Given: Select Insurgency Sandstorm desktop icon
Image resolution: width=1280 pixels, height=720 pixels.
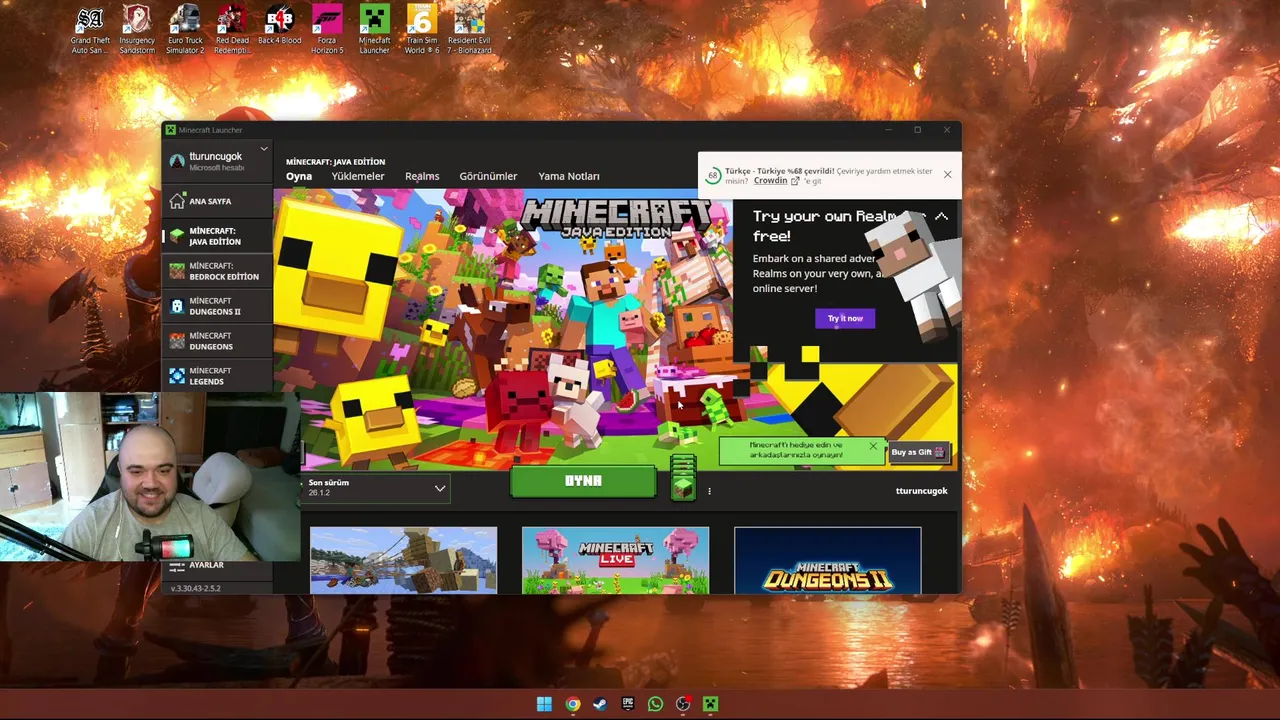Looking at the screenshot, I should coord(137,30).
